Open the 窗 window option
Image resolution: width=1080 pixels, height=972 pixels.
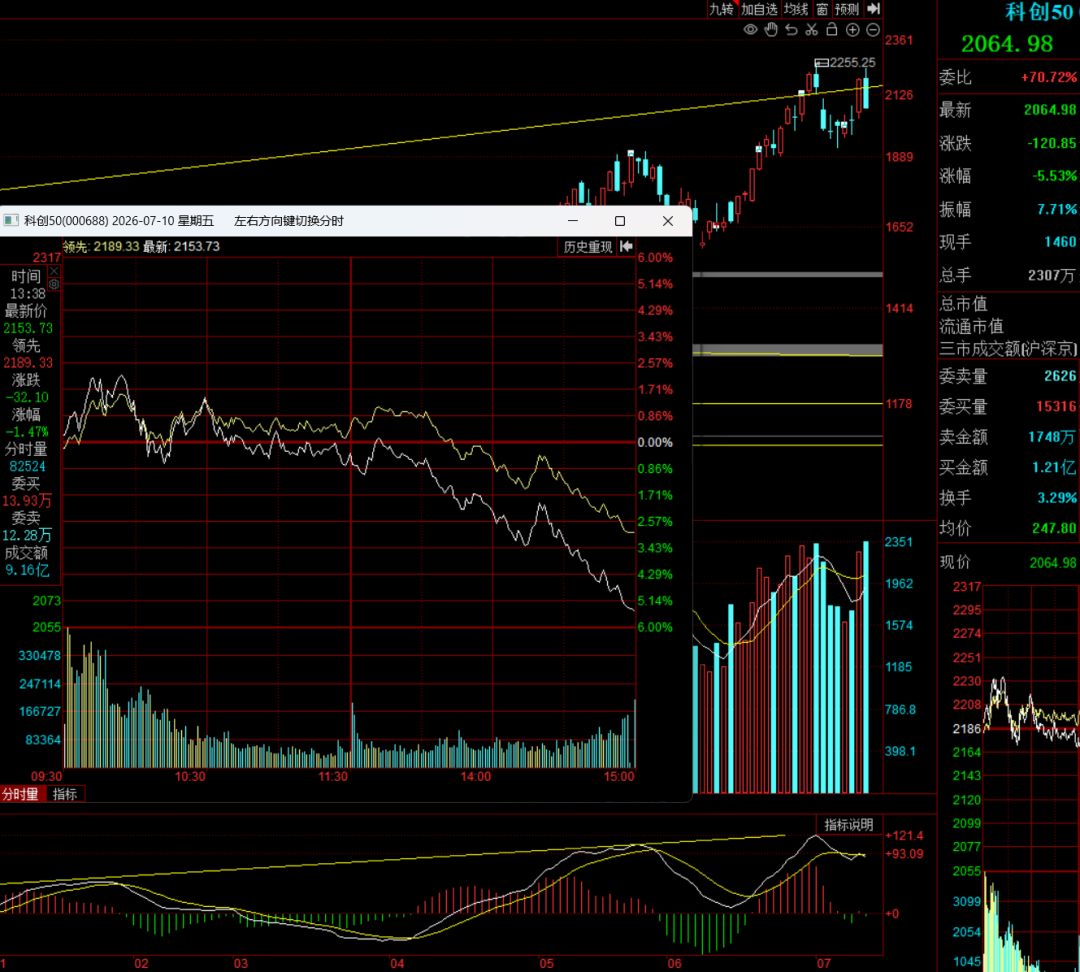pos(822,9)
